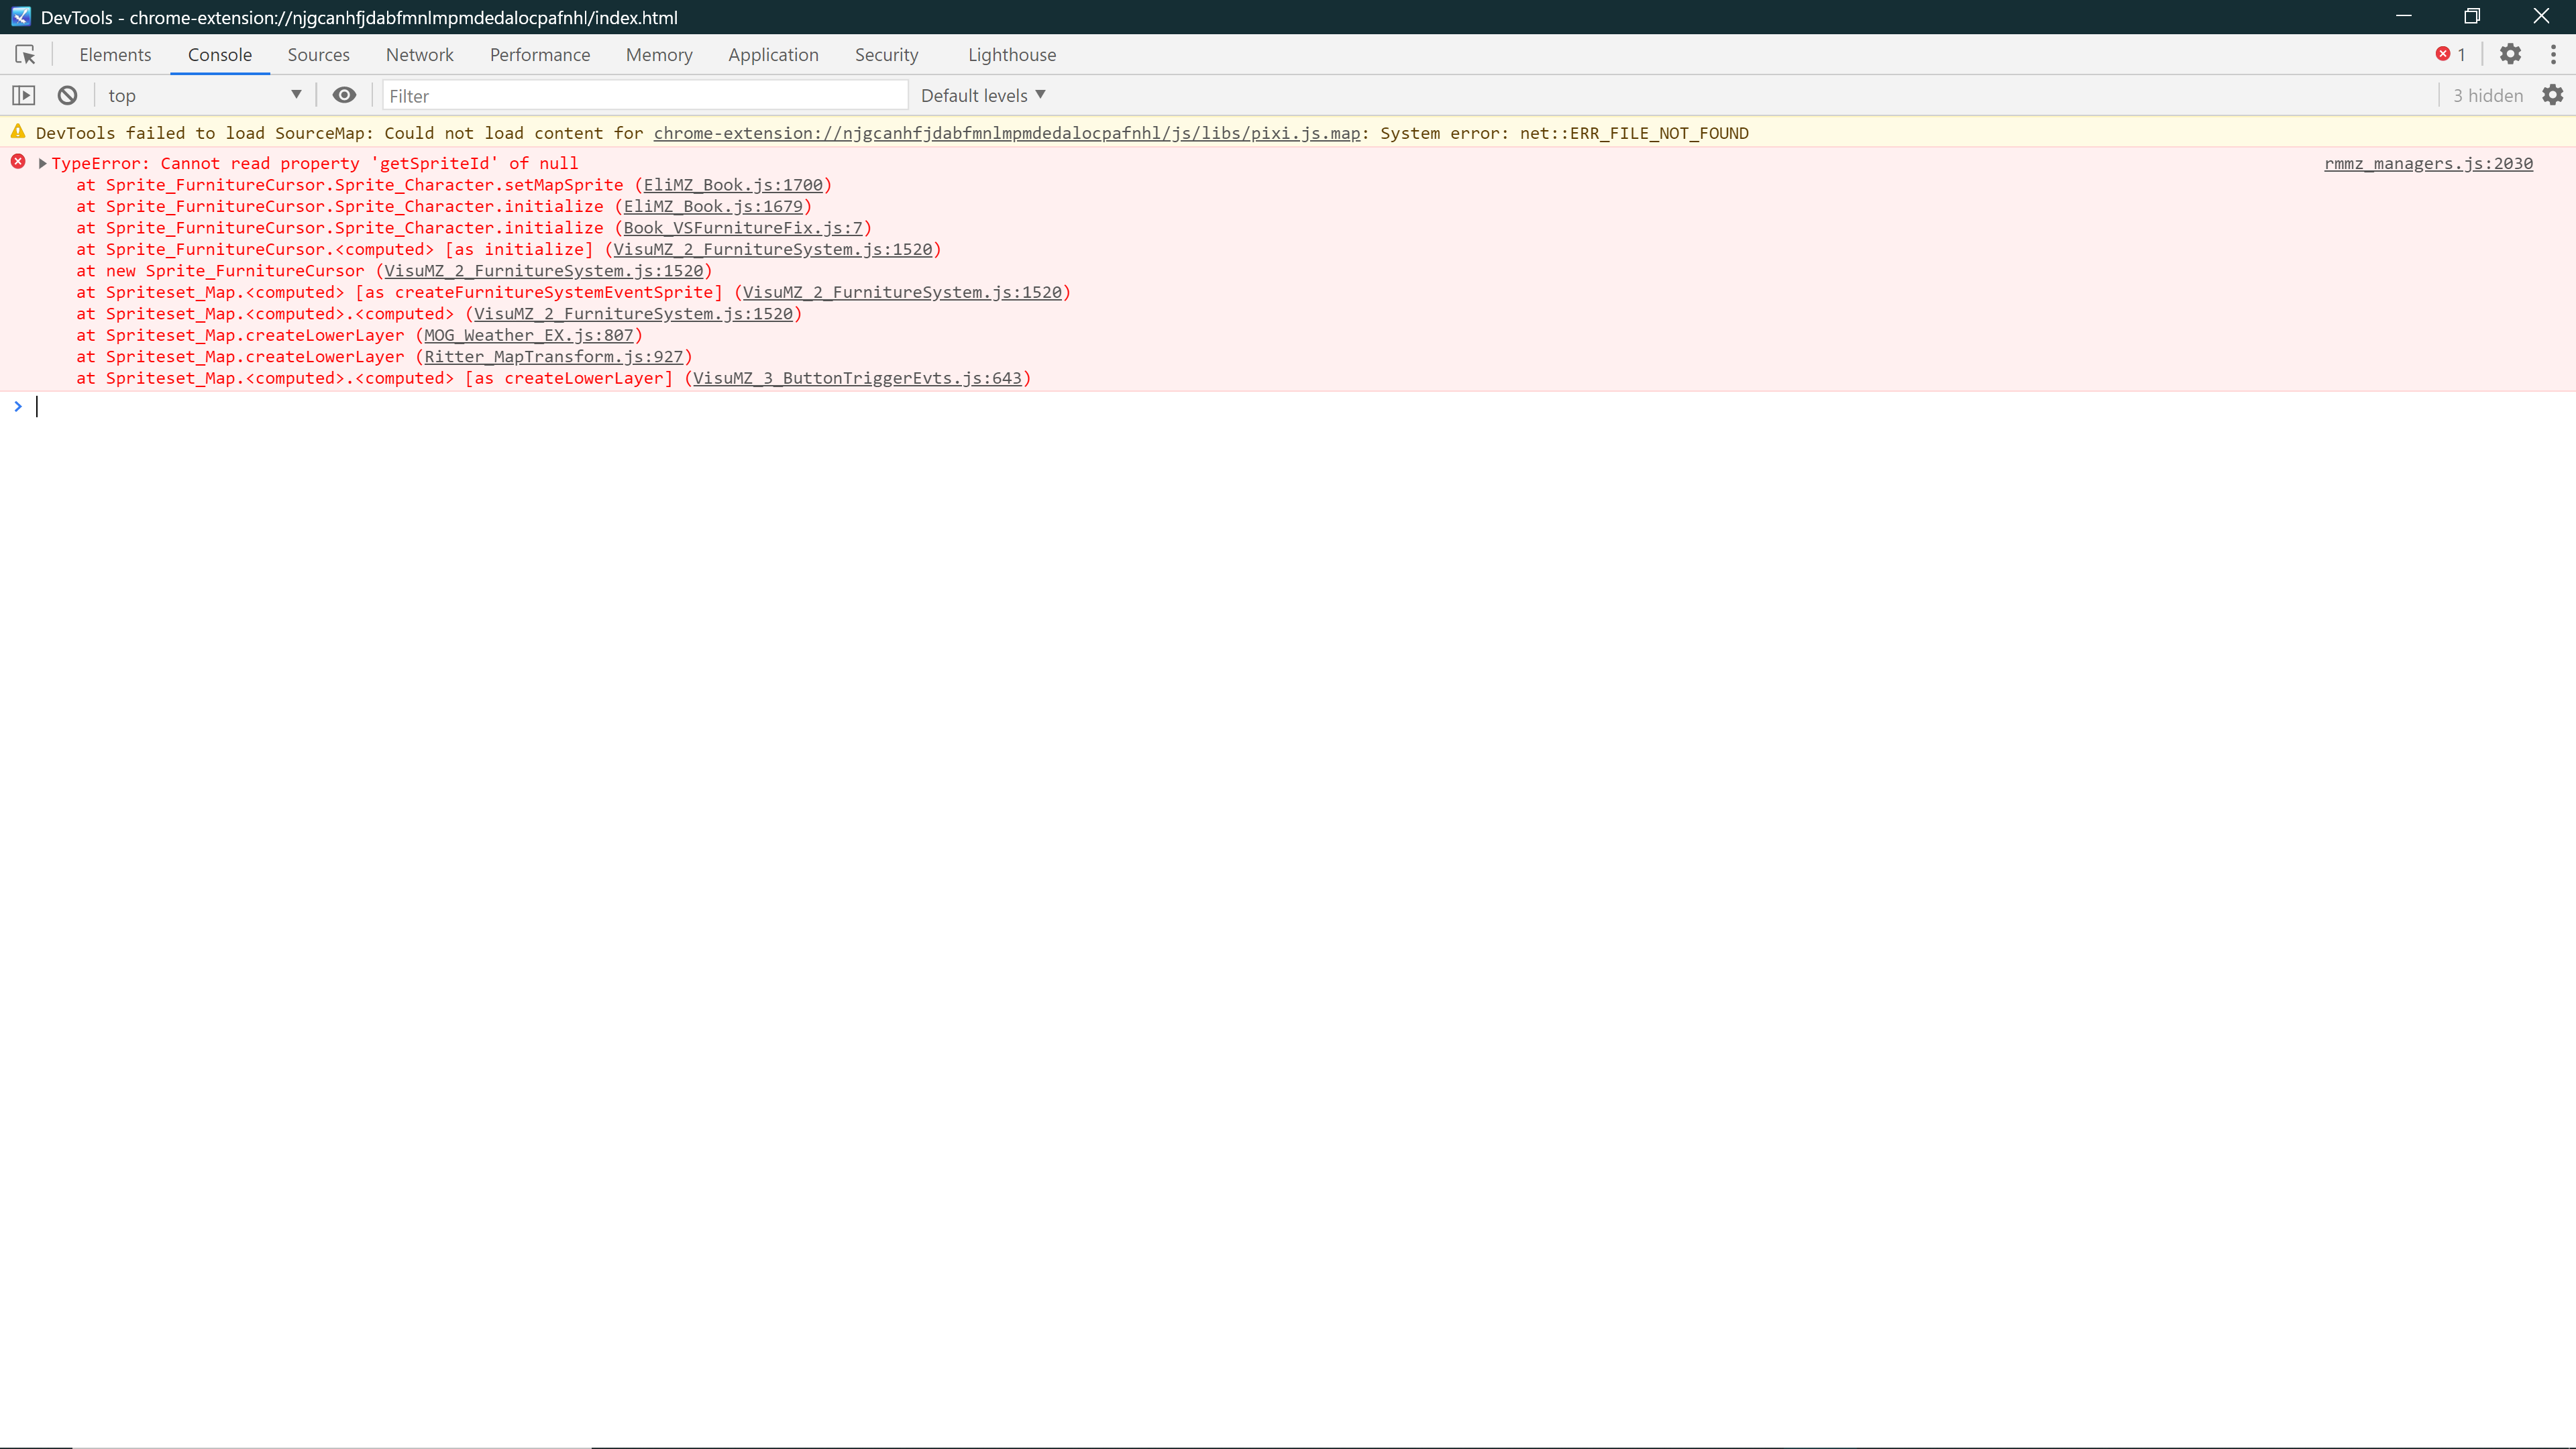The height and width of the screenshot is (1449, 2576).
Task: Open the Ritter_MapTransform.js:927 link
Action: [554, 357]
